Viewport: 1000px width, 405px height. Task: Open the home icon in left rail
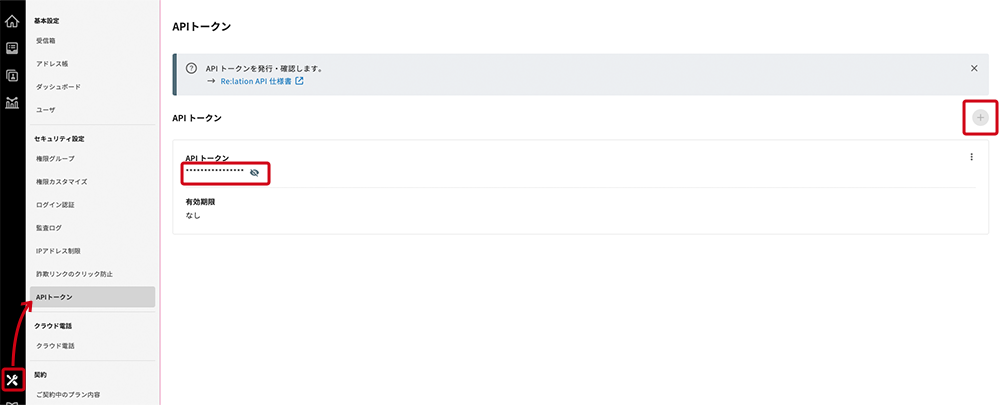(11, 22)
